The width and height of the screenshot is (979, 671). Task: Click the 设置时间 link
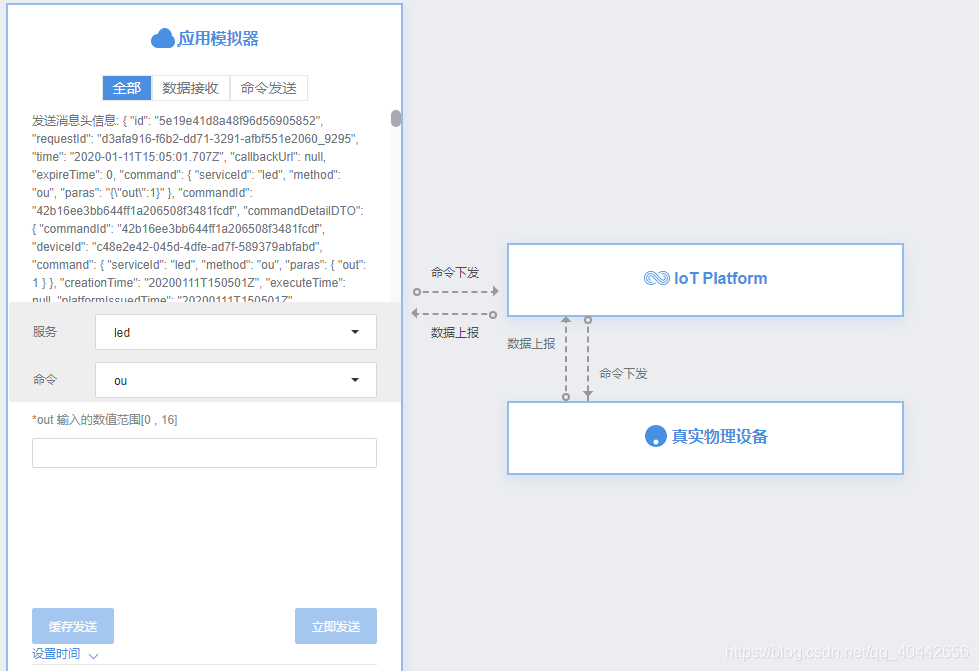click(x=56, y=654)
